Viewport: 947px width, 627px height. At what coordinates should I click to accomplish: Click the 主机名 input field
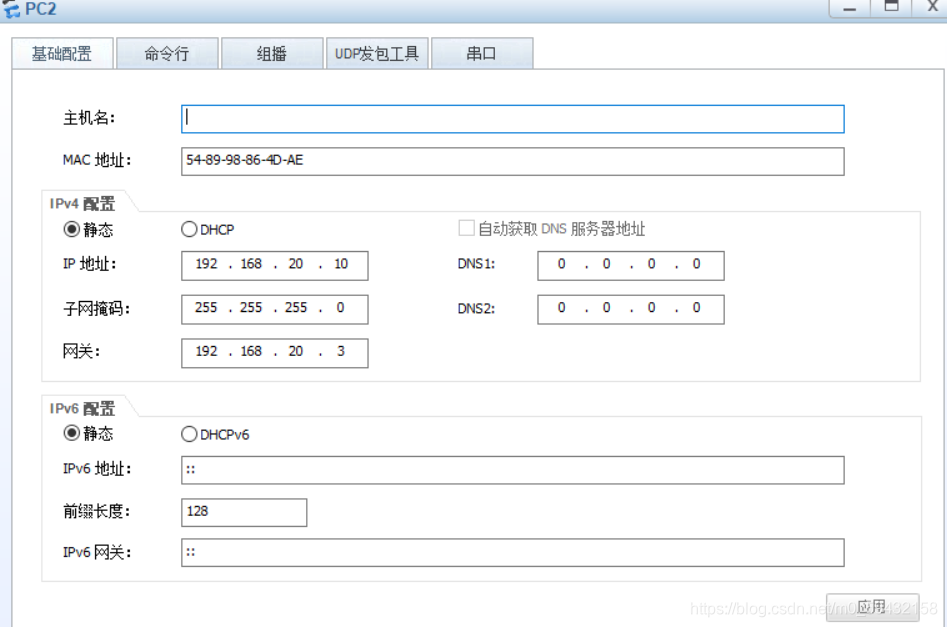tap(513, 119)
